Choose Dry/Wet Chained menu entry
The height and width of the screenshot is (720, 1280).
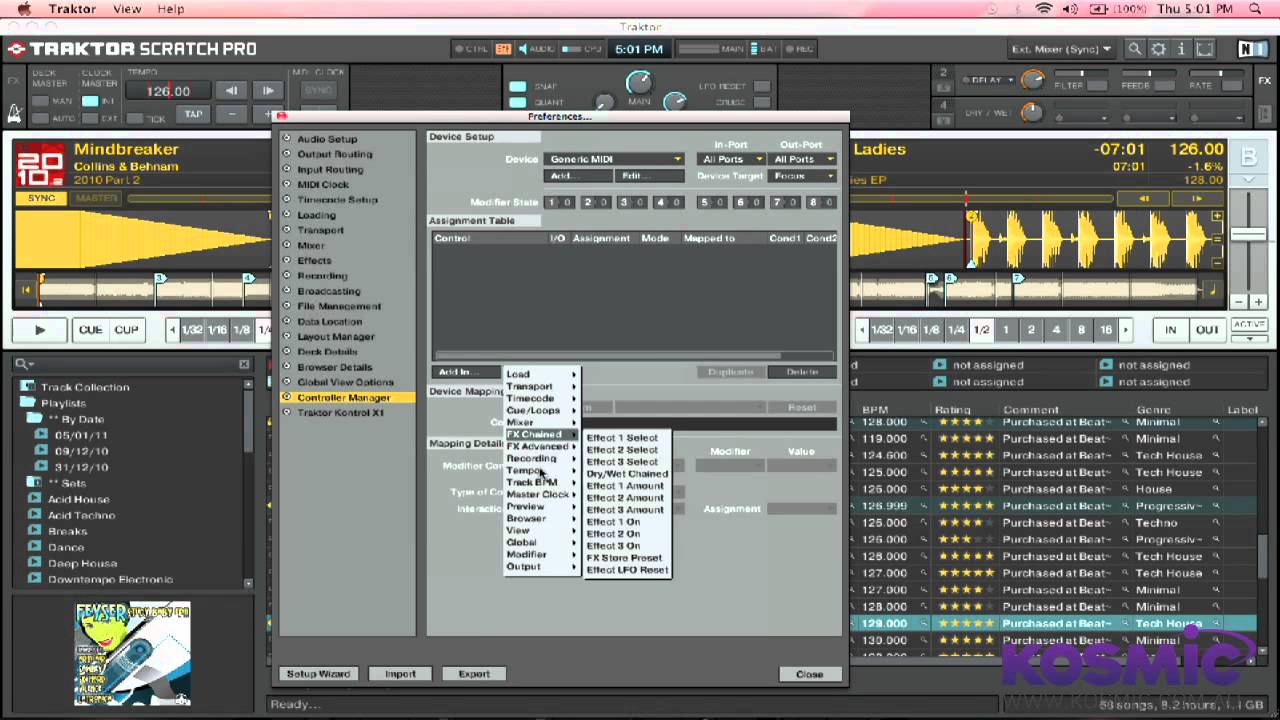coord(627,474)
